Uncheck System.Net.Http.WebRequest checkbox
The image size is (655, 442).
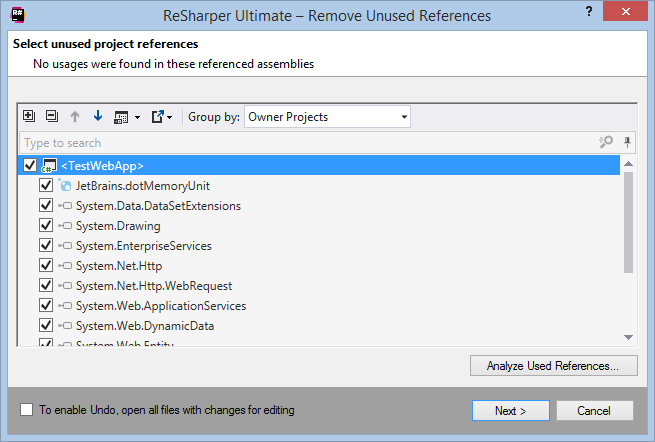click(46, 285)
